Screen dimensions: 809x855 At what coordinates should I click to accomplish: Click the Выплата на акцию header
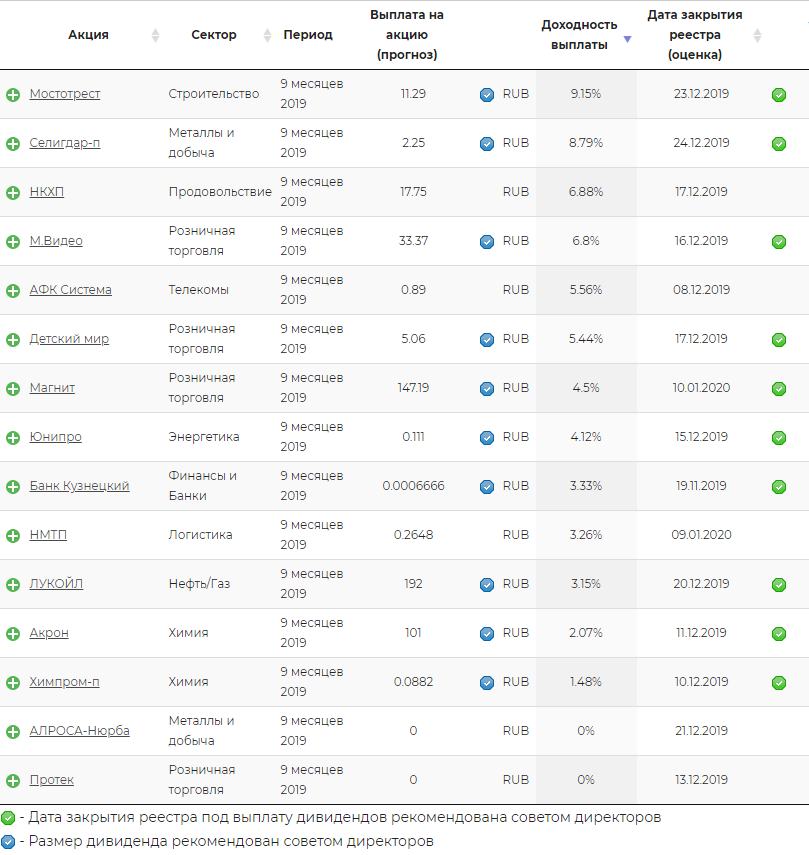[x=407, y=35]
